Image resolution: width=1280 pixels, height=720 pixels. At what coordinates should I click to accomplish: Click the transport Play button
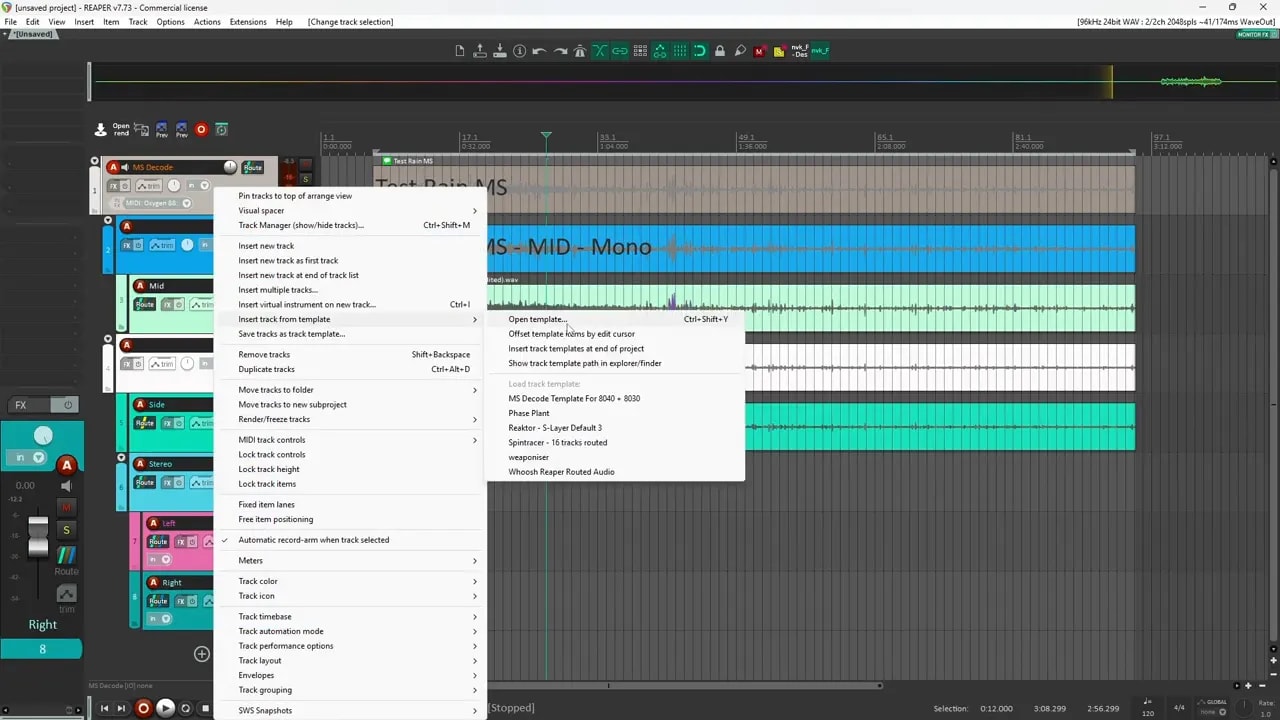(165, 708)
